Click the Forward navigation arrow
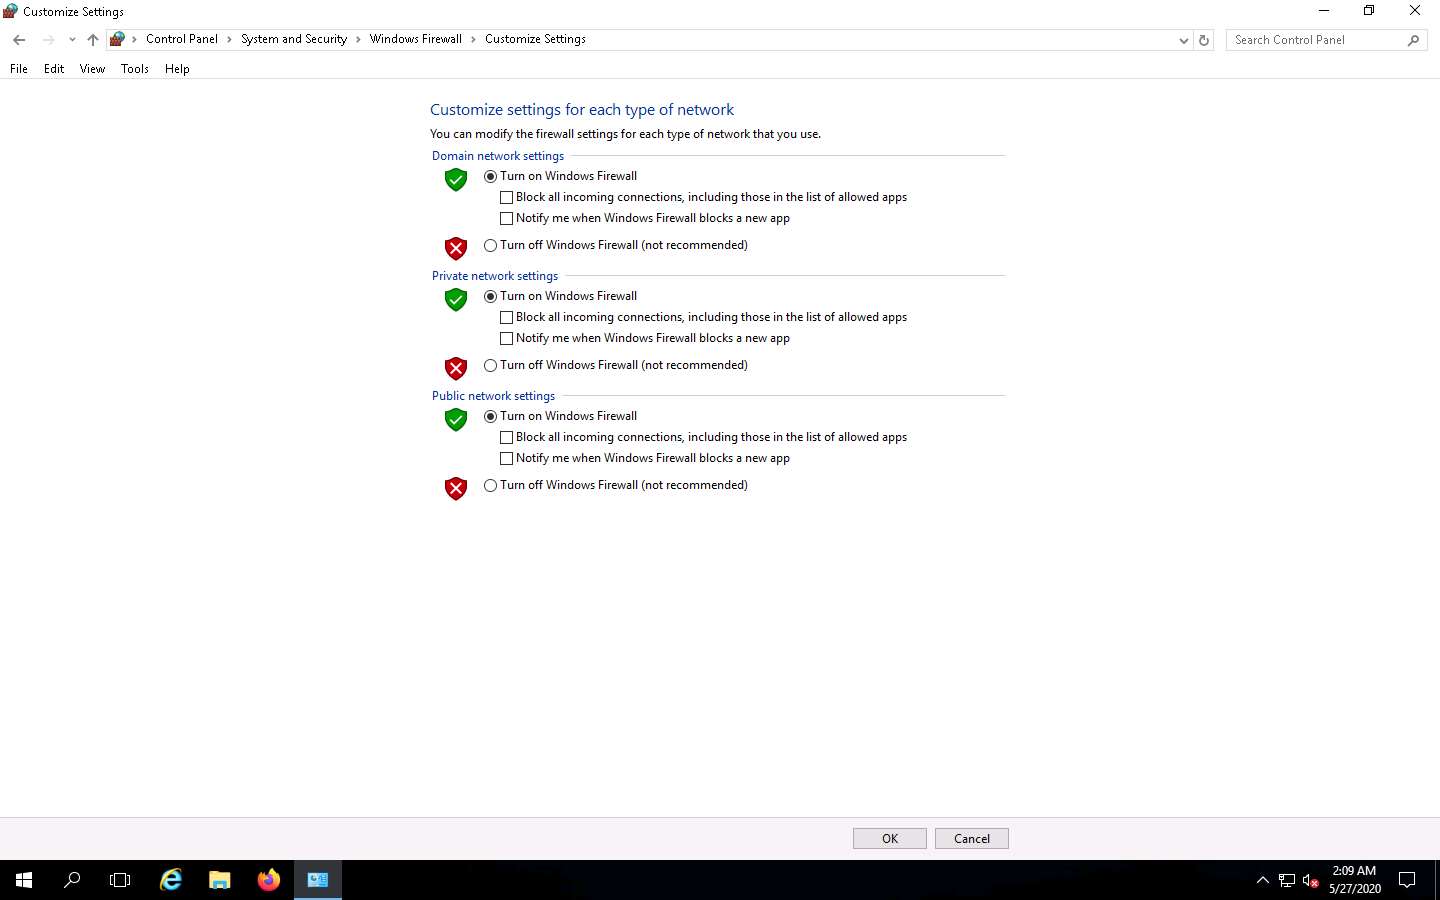 48,40
